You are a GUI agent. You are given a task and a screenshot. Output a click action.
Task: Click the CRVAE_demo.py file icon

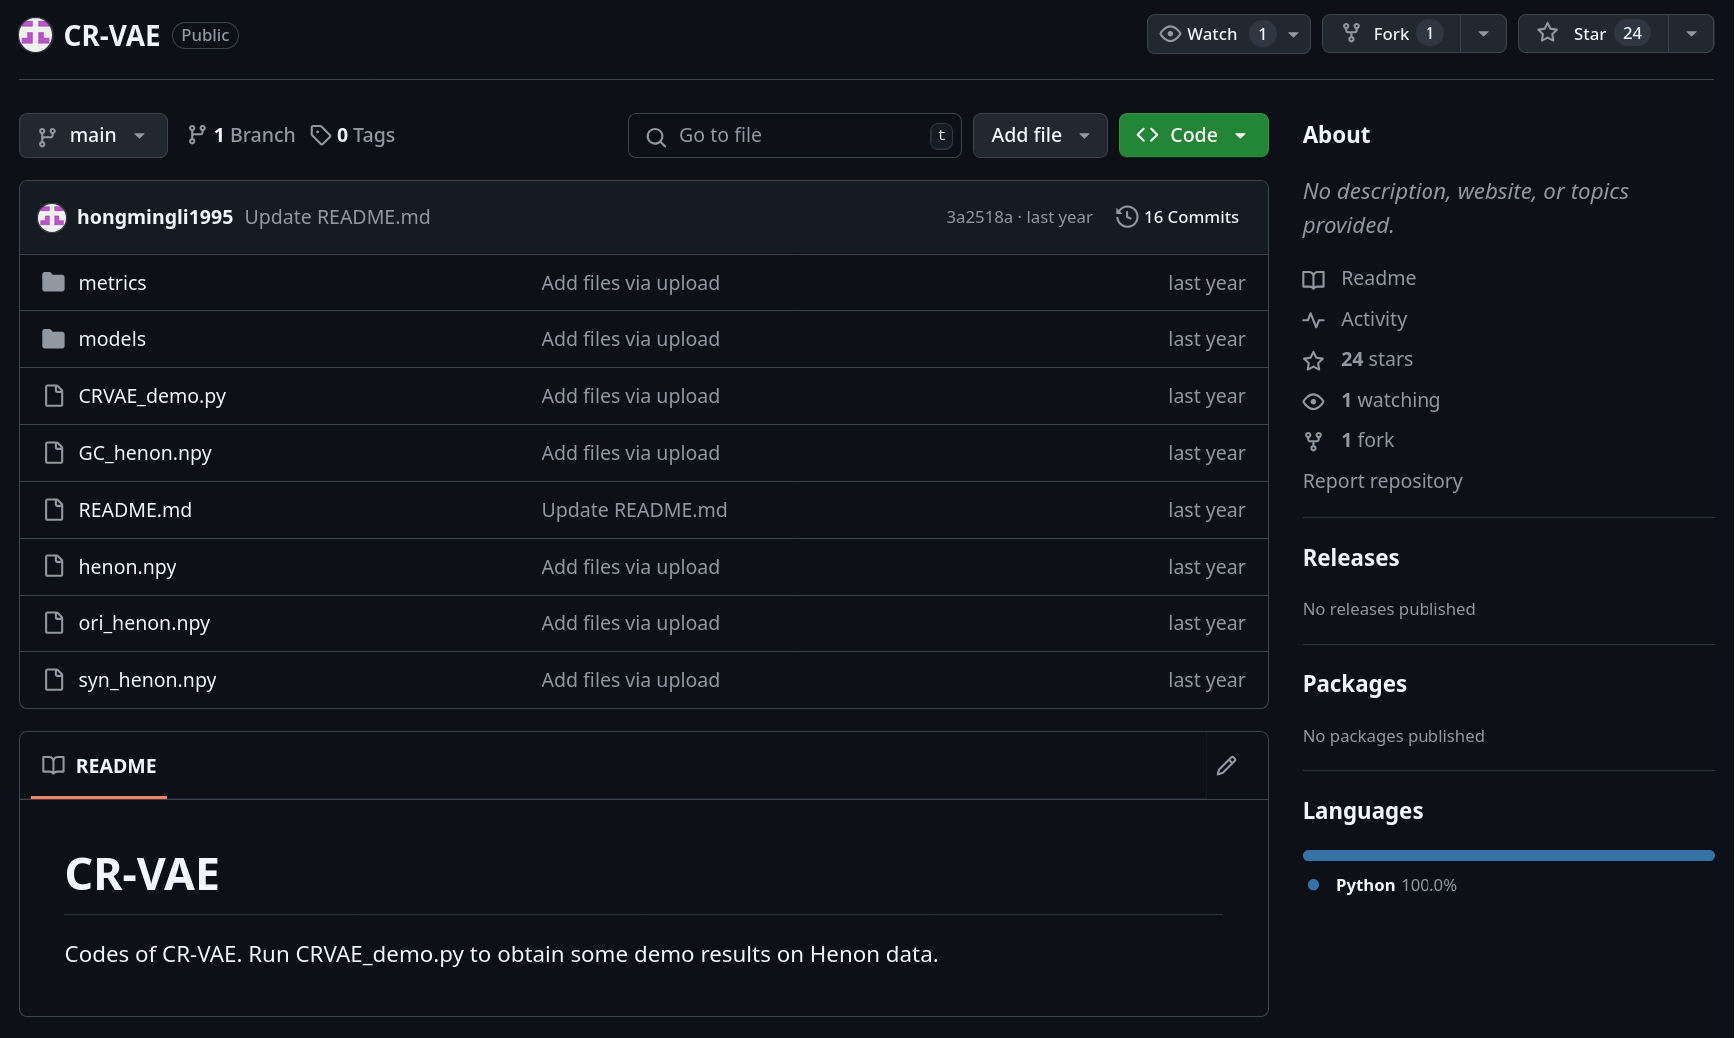(x=54, y=396)
